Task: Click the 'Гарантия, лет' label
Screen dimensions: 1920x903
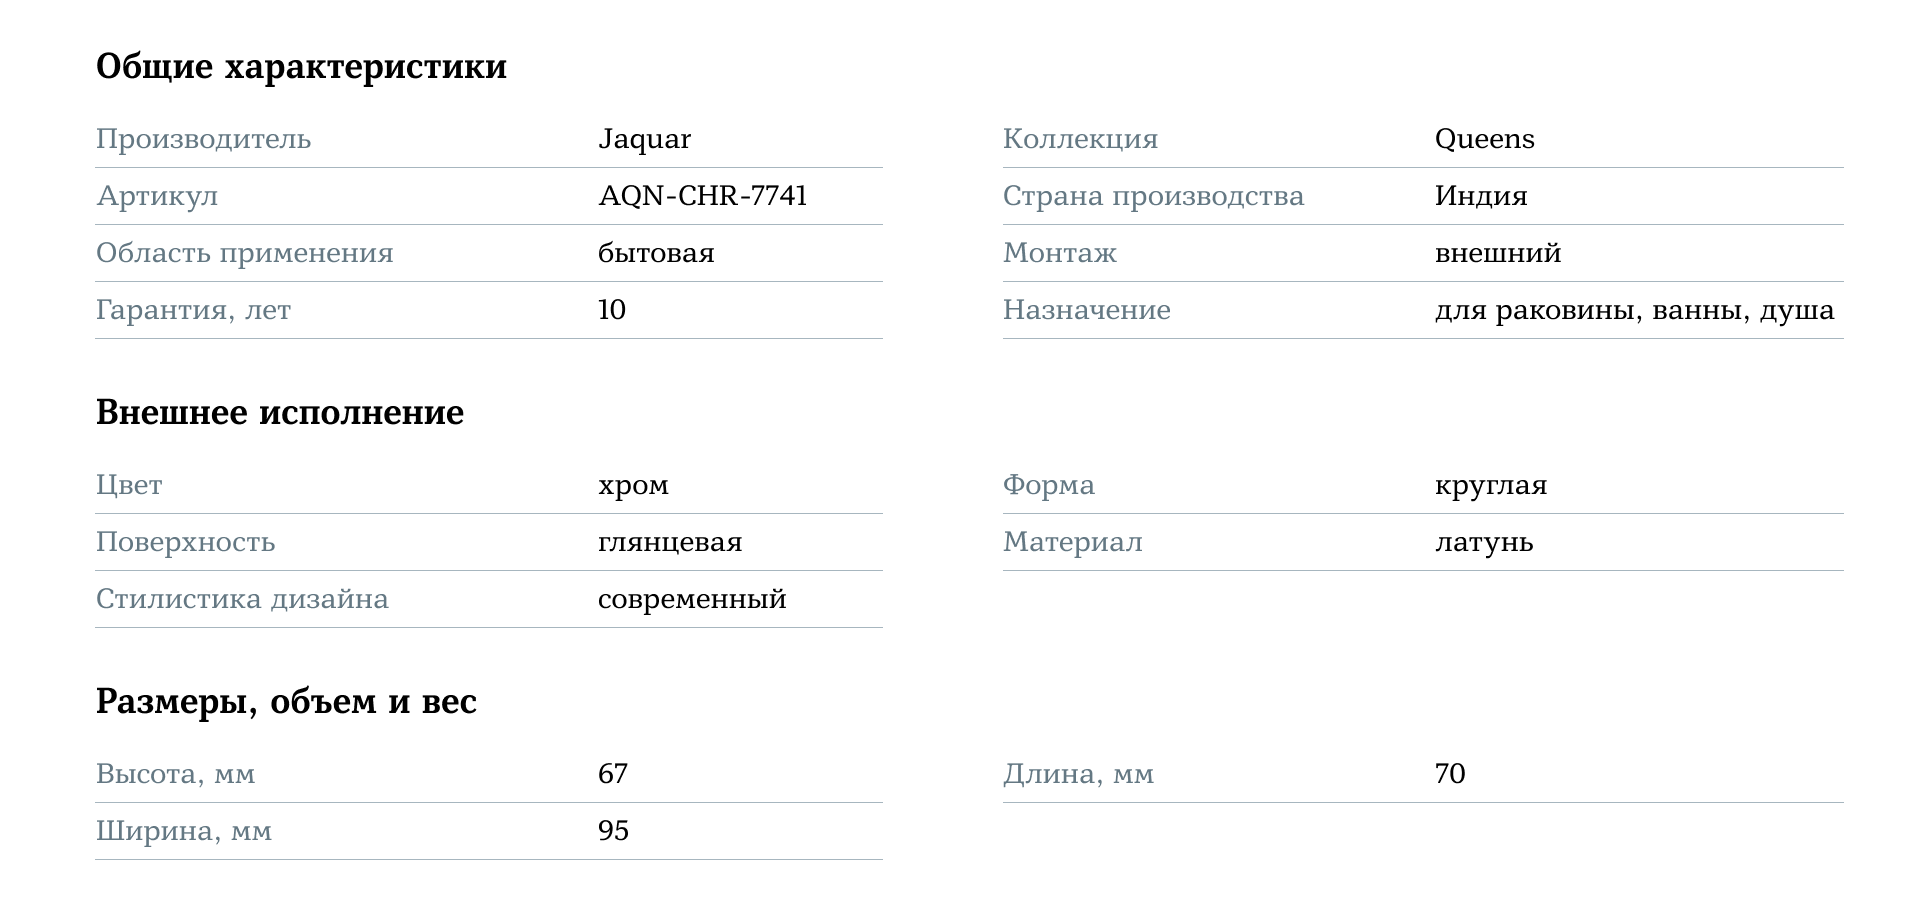Action: (x=193, y=310)
